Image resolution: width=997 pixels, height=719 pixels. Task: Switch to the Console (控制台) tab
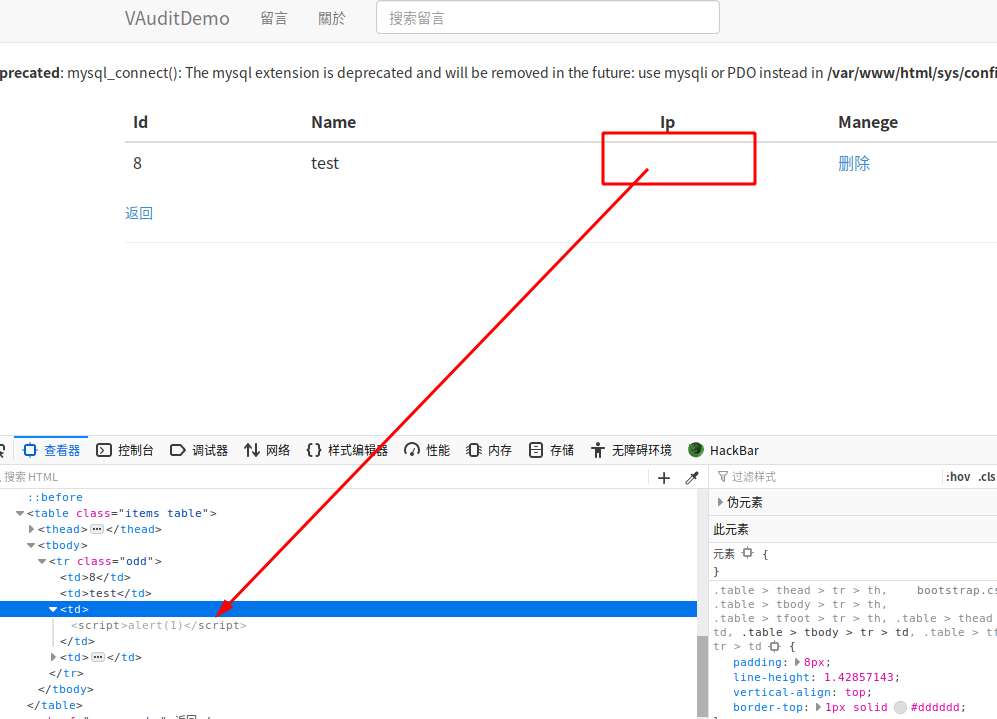tap(125, 451)
